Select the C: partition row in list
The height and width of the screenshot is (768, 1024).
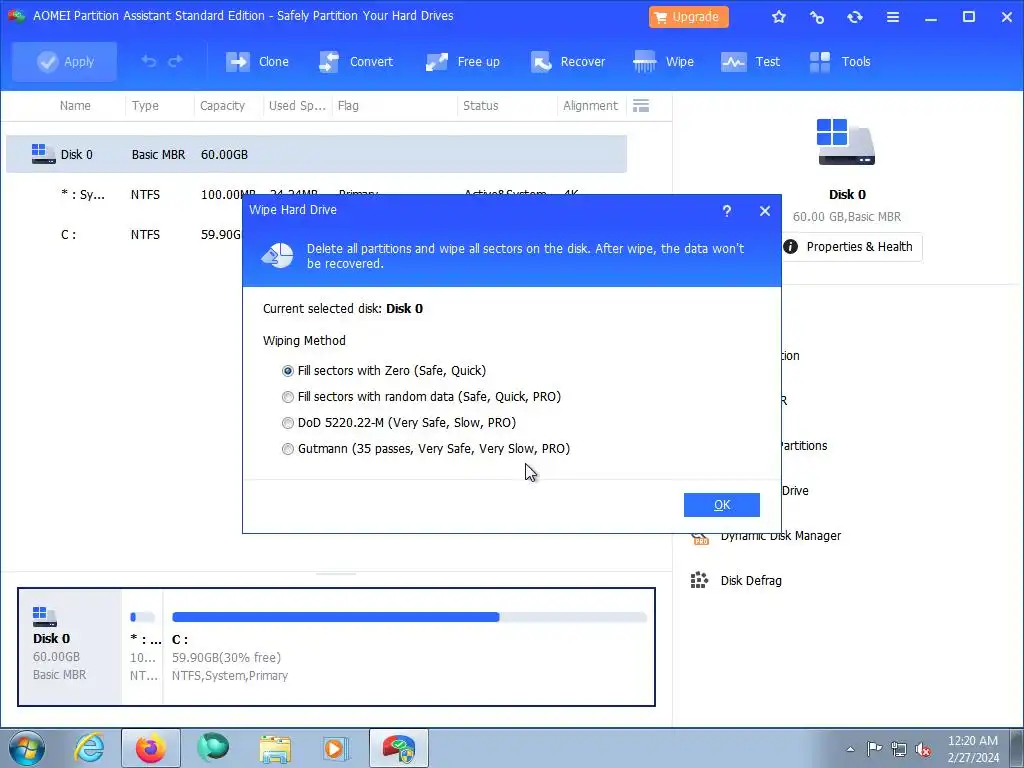click(124, 234)
